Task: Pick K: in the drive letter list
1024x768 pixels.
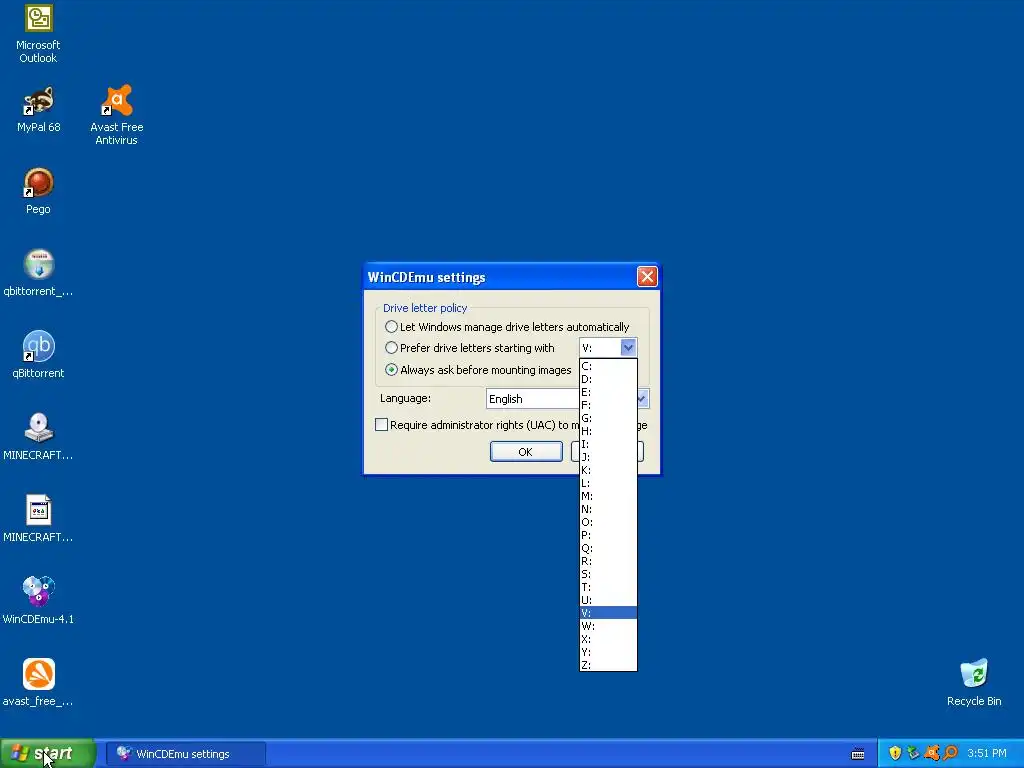Action: point(608,470)
